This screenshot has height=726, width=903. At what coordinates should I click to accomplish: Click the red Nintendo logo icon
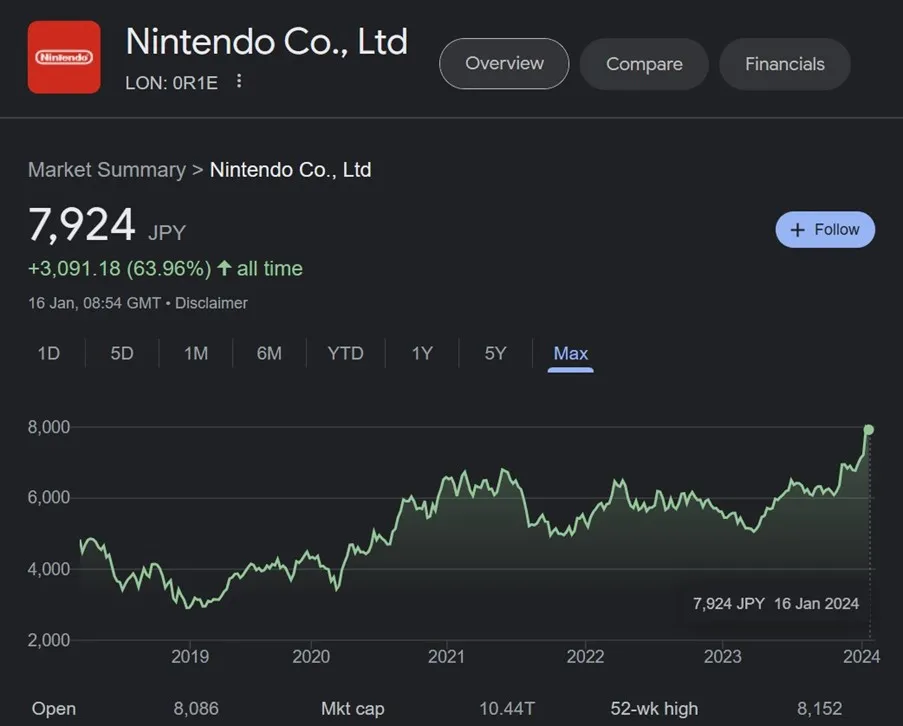(64, 57)
